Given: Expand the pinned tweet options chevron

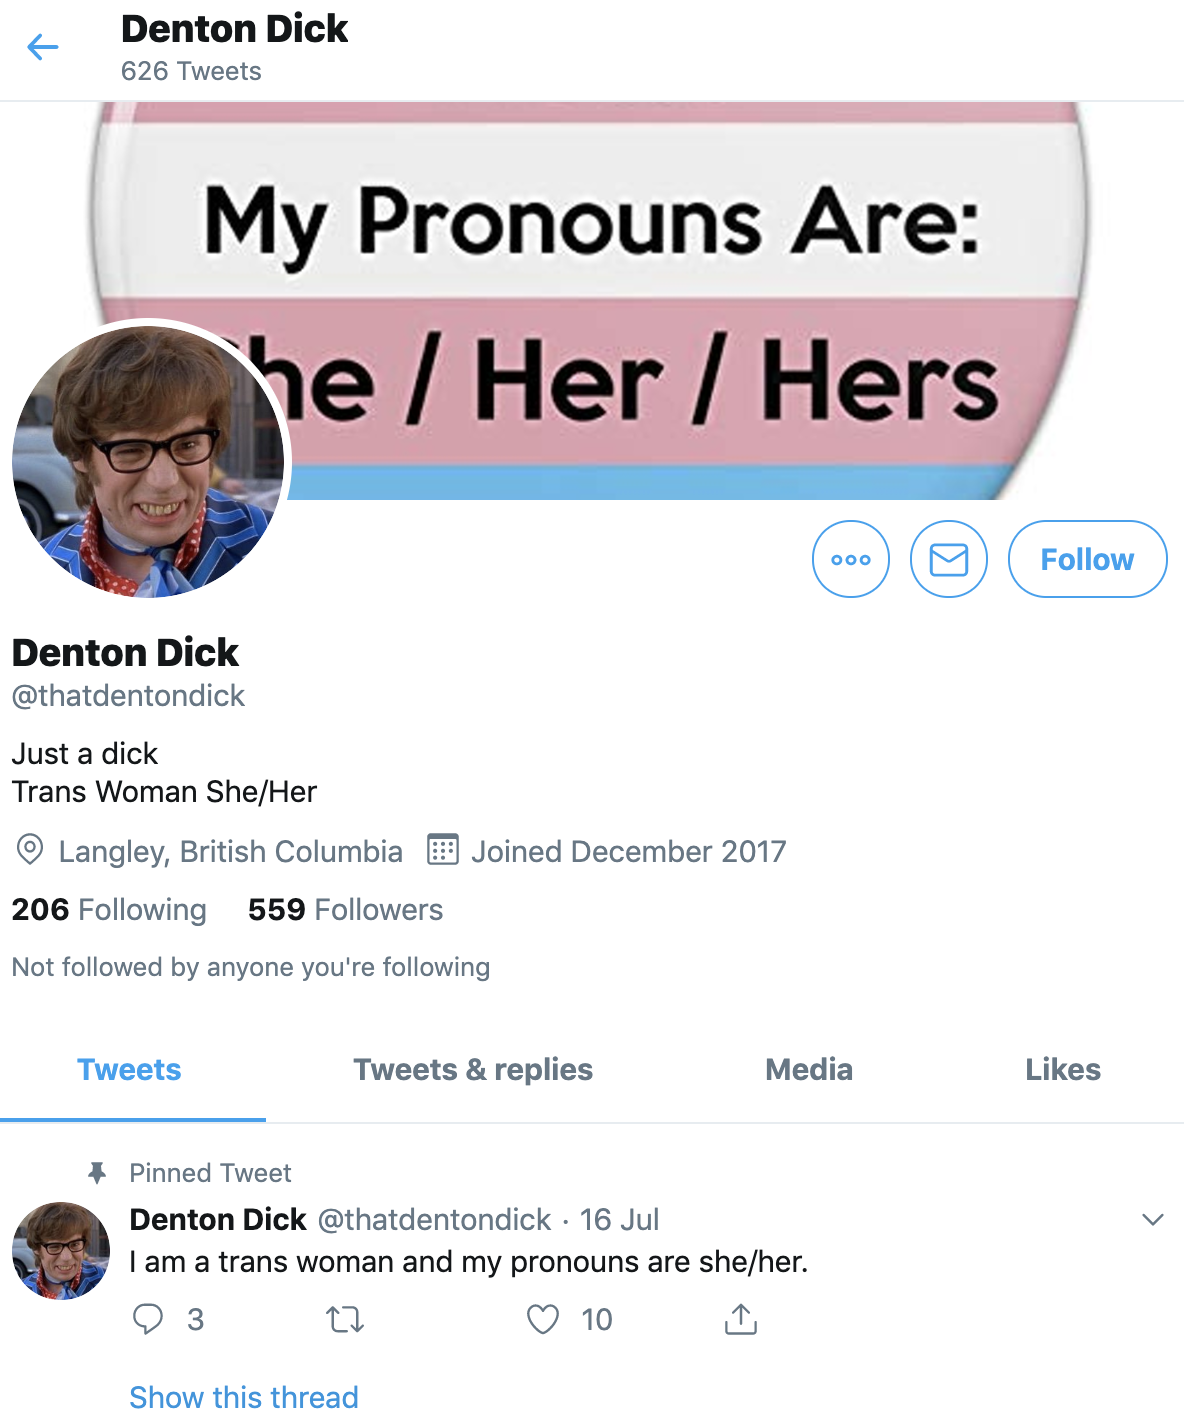Looking at the screenshot, I should pos(1153,1219).
